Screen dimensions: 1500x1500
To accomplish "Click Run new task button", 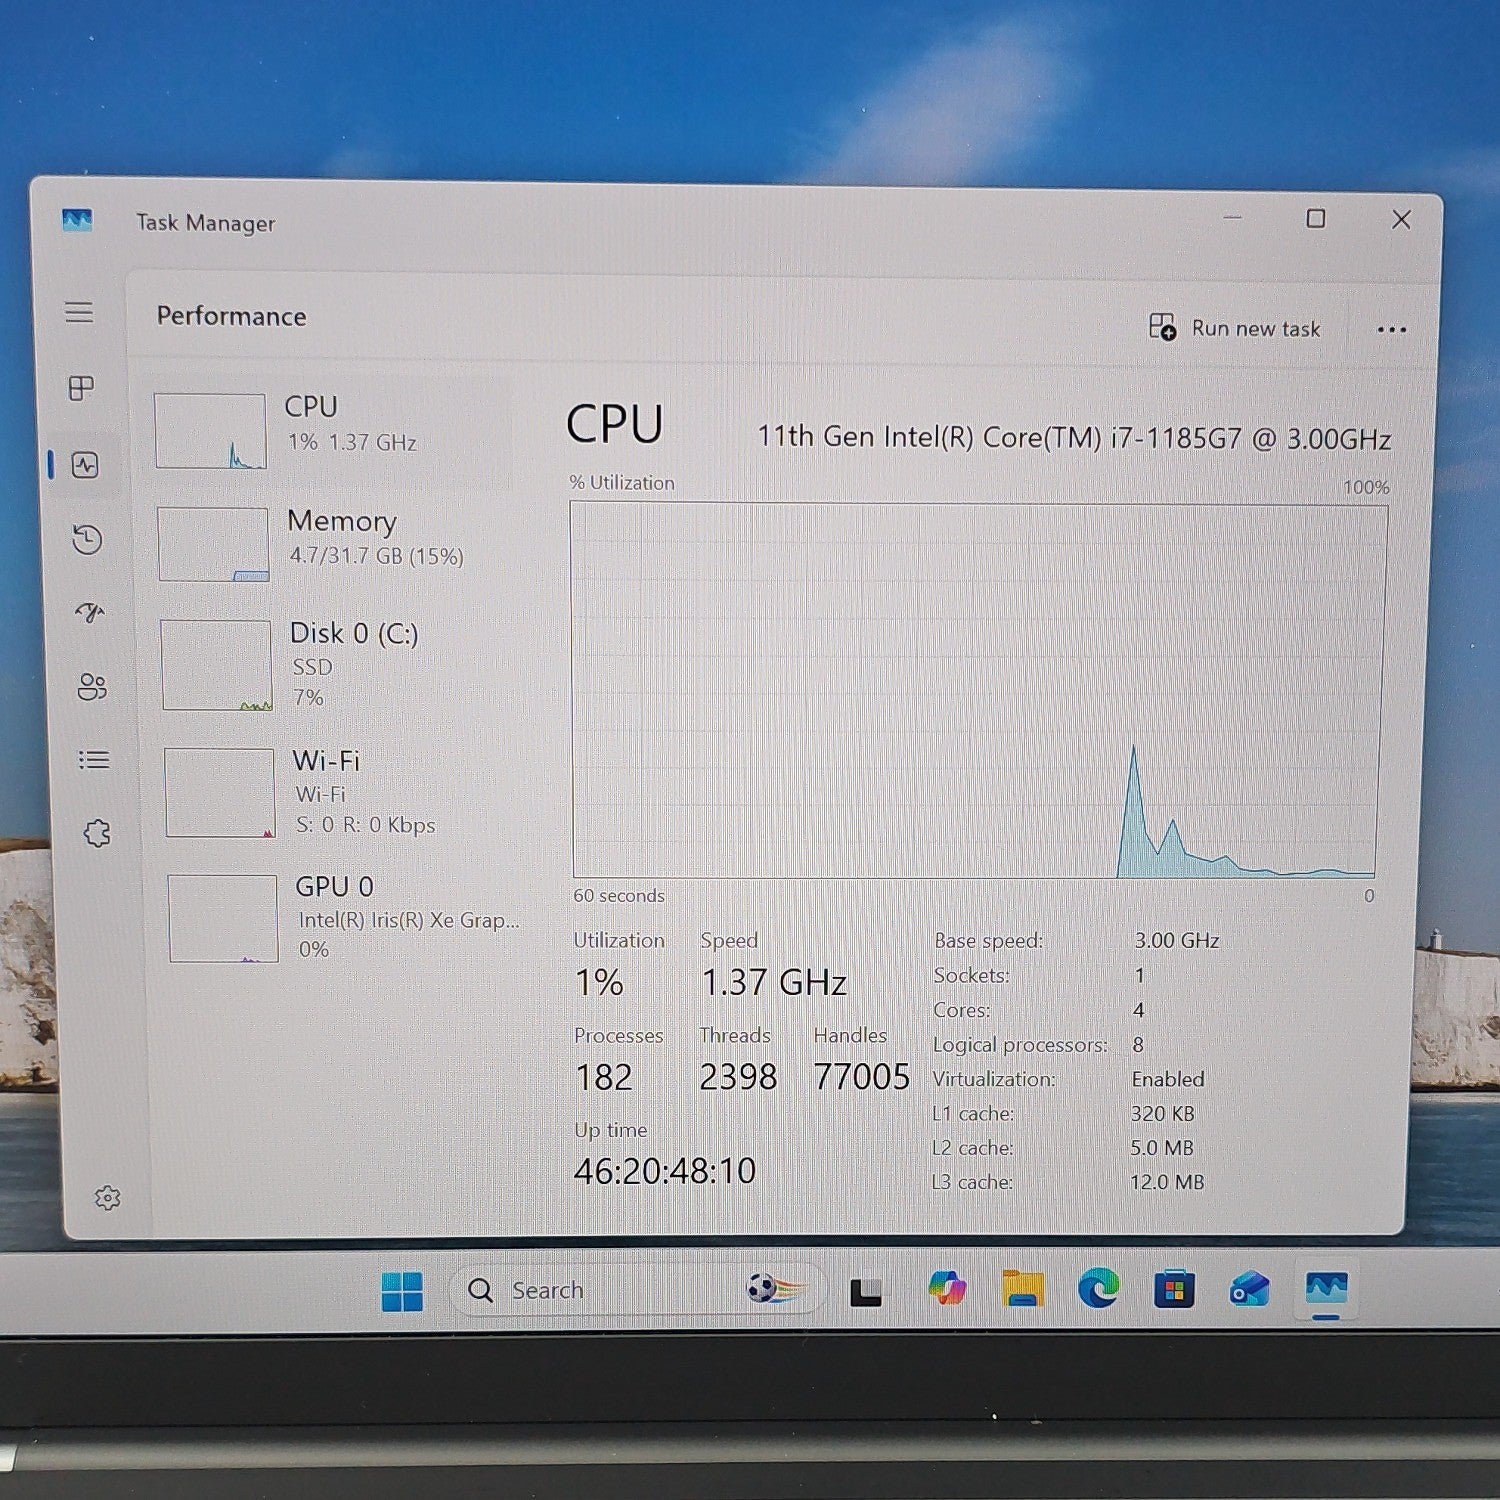I will (1235, 328).
